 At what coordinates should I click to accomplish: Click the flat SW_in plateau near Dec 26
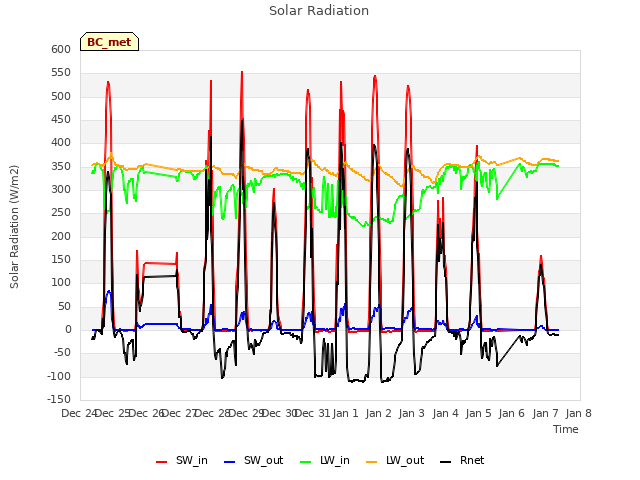[160, 263]
